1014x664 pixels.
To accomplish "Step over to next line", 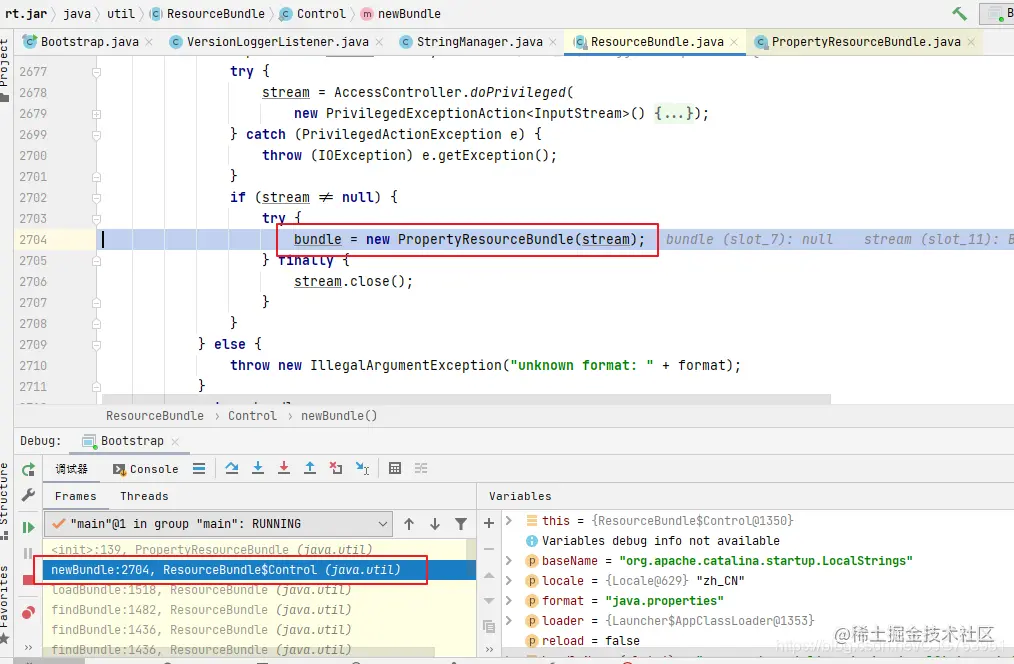I will tap(232, 469).
